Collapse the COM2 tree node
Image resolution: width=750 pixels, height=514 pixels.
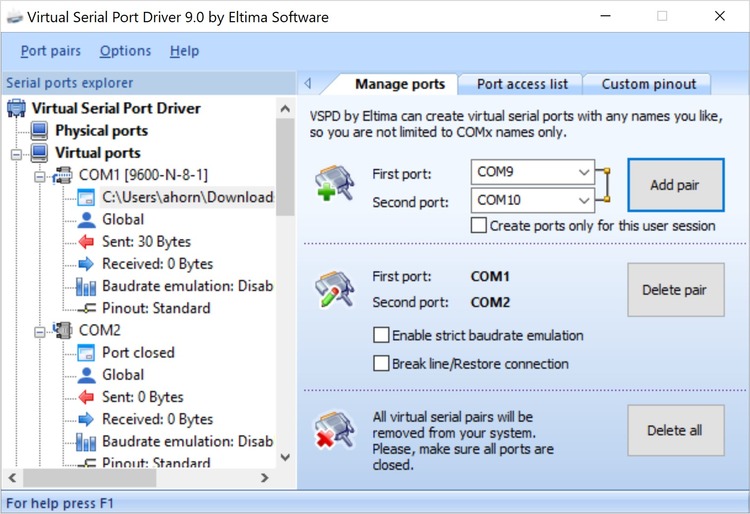click(40, 331)
